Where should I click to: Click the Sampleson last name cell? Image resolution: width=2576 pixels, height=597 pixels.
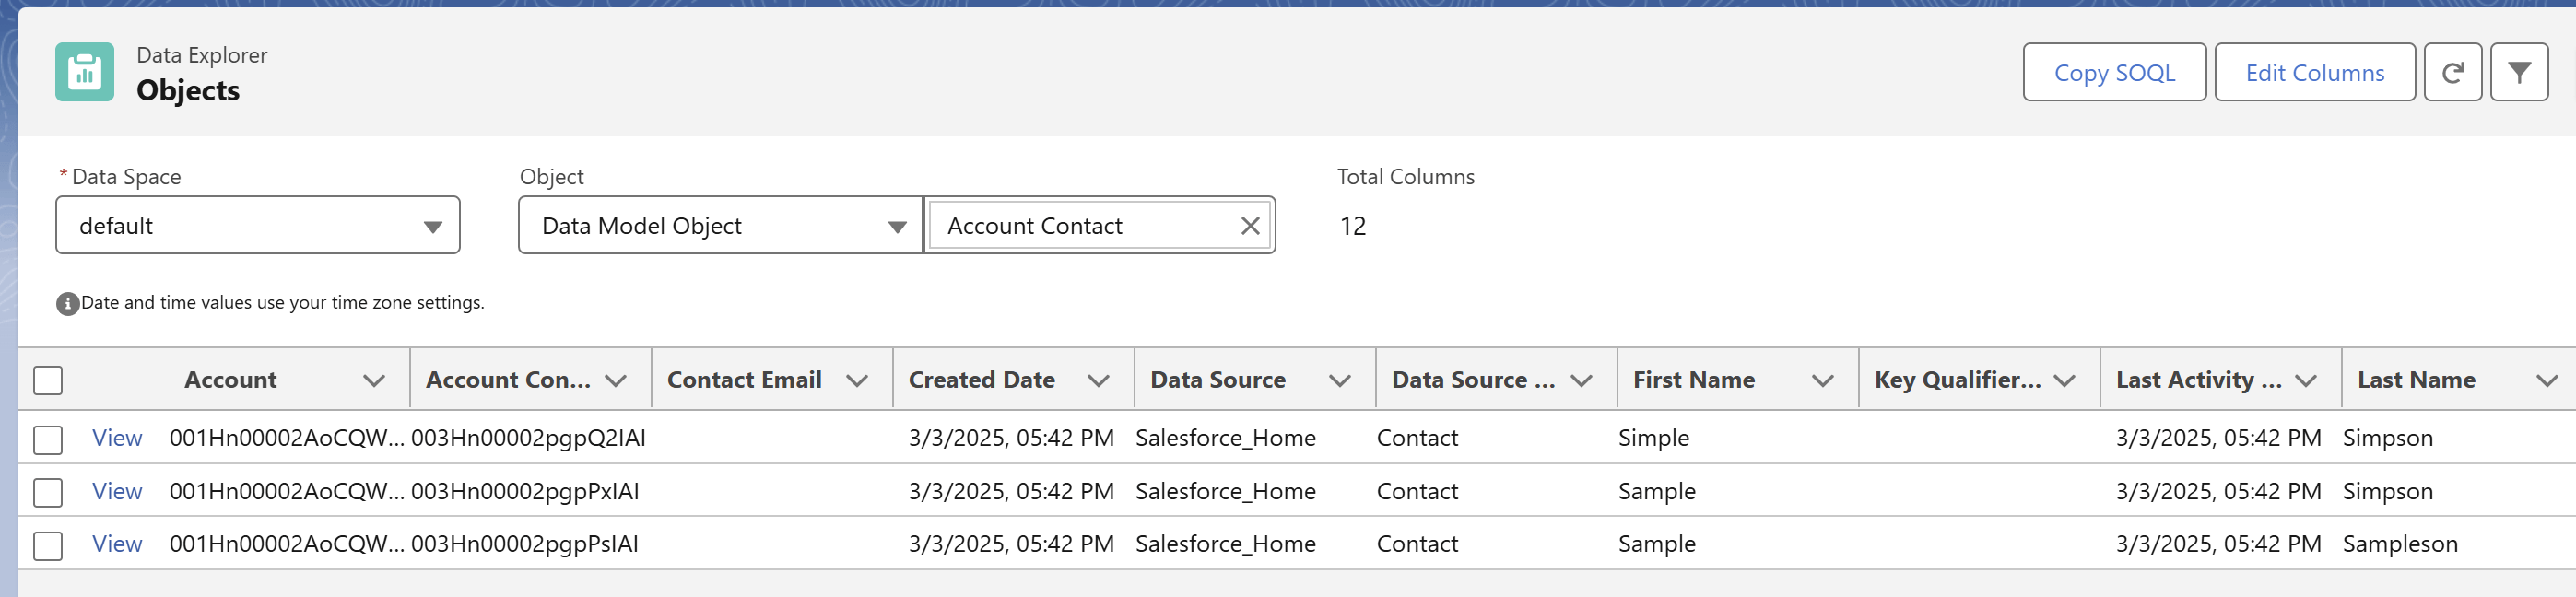point(2400,544)
